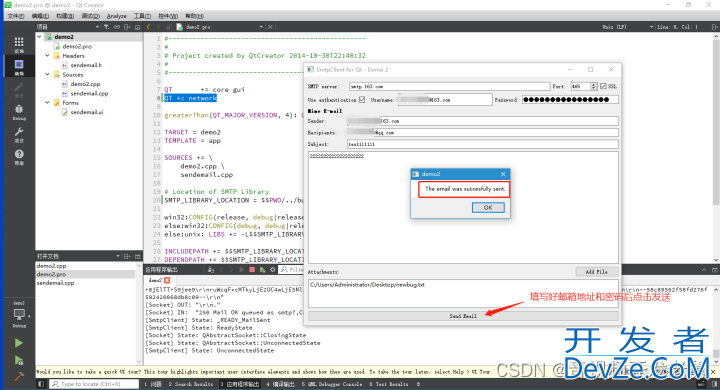Image resolution: width=720 pixels, height=390 pixels.
Task: Click the Type to locate search box
Action: pyautogui.click(x=94, y=384)
